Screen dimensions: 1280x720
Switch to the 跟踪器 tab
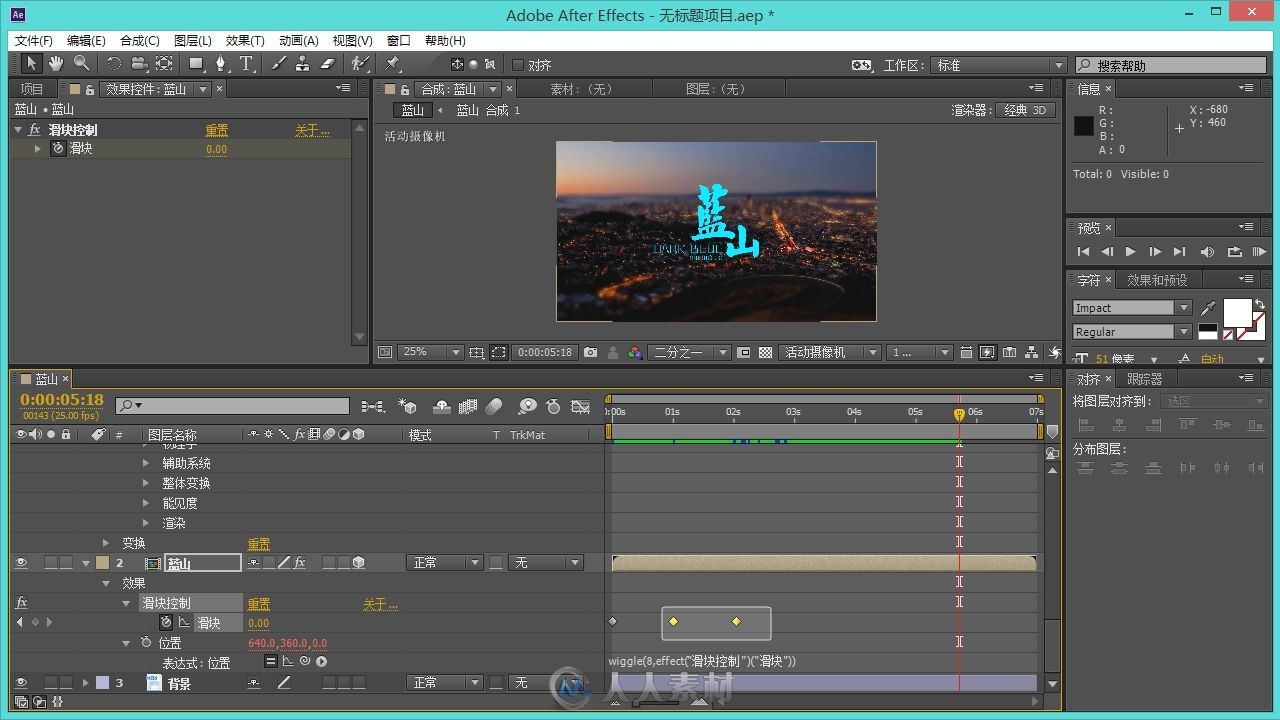1144,379
